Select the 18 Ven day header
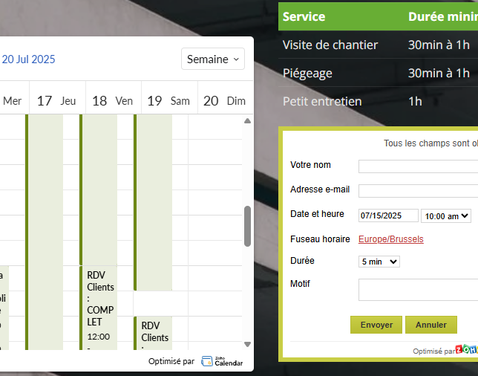This screenshot has height=376, width=478. pos(113,101)
